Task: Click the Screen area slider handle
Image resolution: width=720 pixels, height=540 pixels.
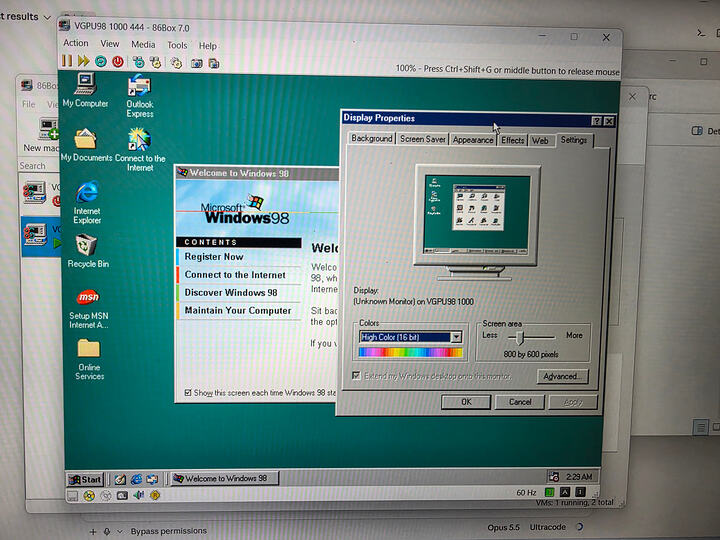Action: [519, 338]
